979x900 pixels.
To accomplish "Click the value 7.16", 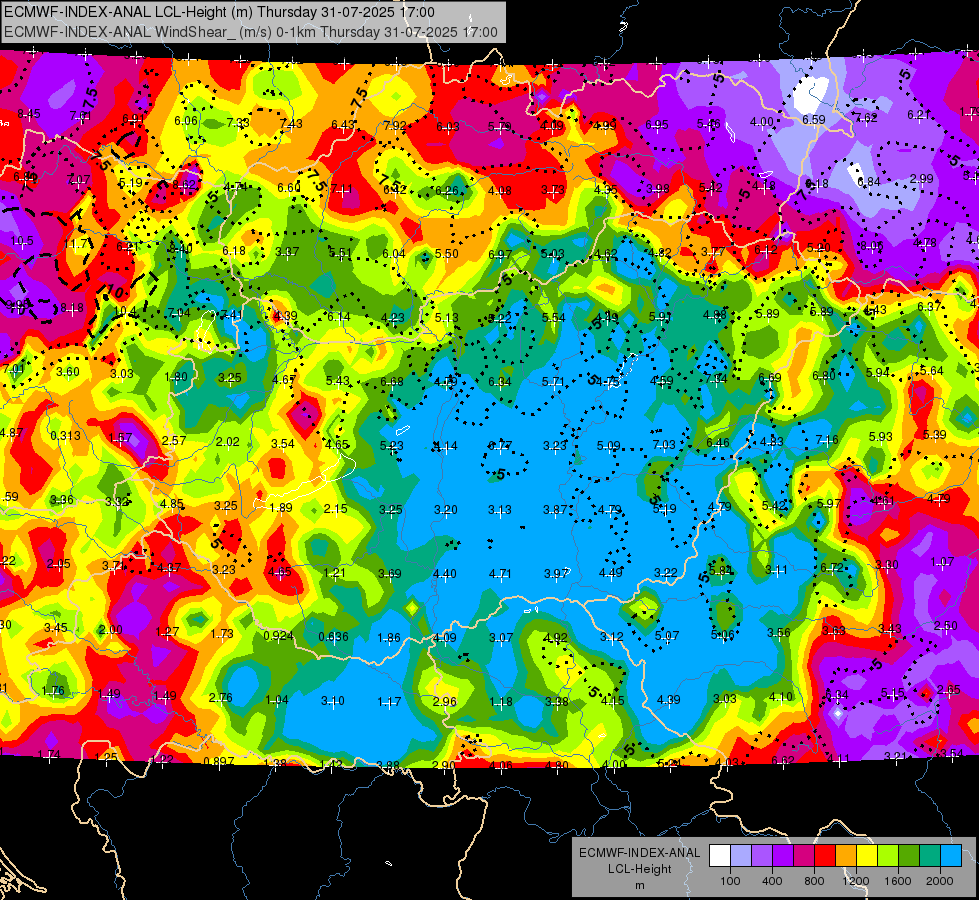I will coord(827,440).
